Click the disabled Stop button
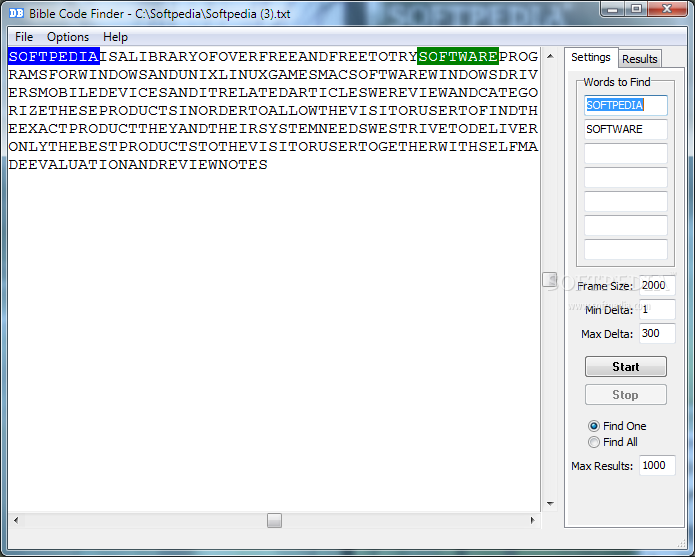 click(625, 394)
